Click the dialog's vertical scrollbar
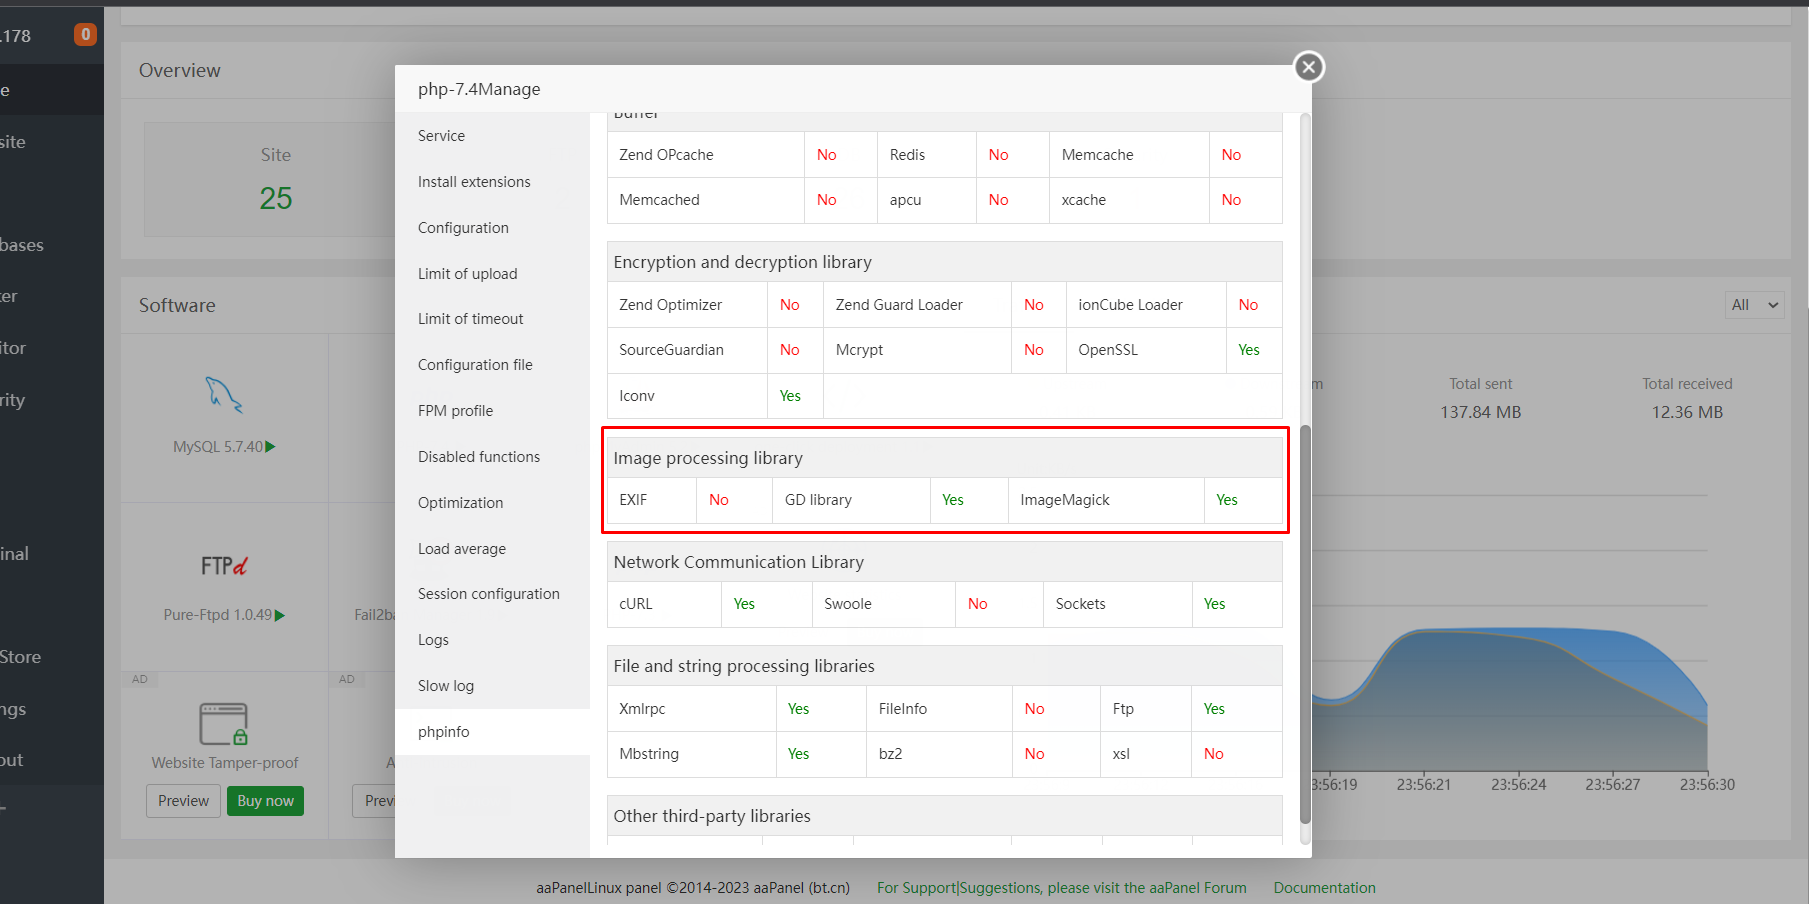The image size is (1809, 904). click(x=1305, y=623)
